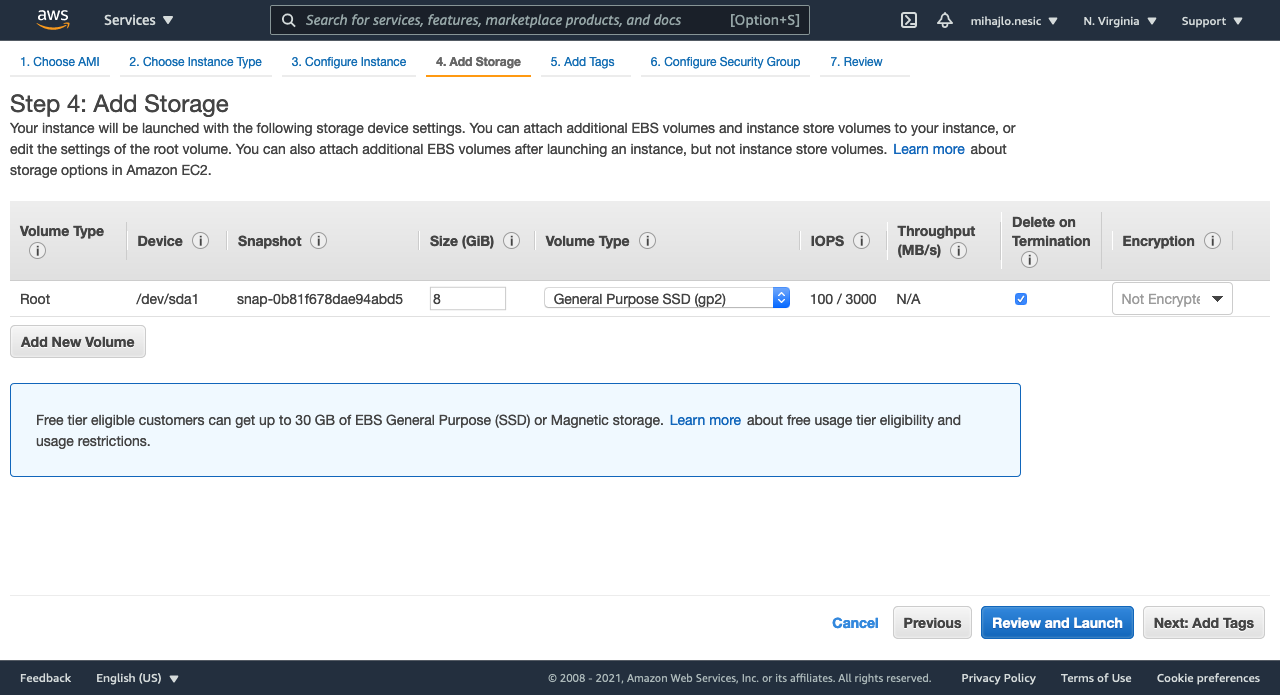Go to 7. Review step

click(x=856, y=62)
